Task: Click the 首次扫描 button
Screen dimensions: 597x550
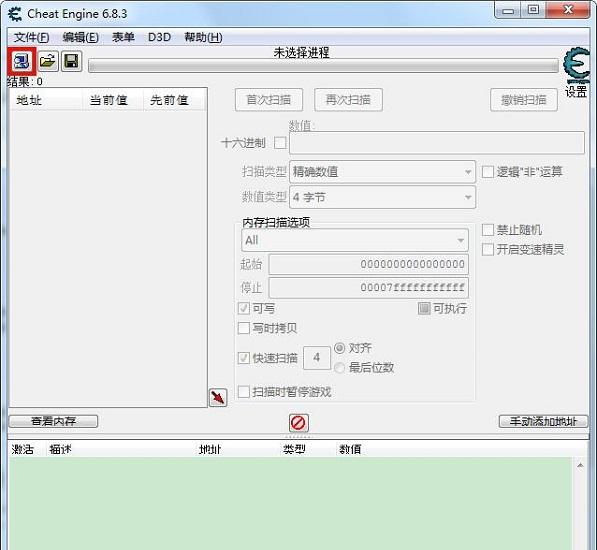Action: [x=269, y=100]
